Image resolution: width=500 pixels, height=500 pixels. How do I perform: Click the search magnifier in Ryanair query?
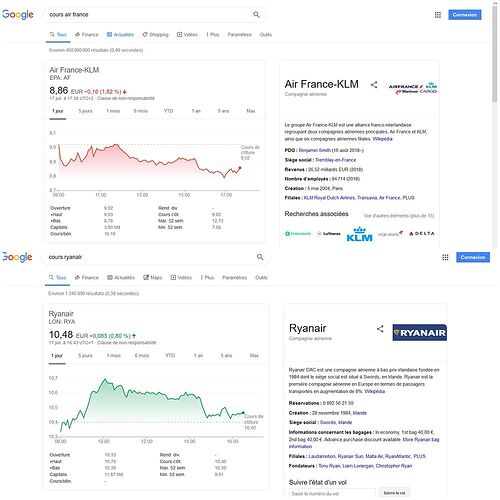260,257
